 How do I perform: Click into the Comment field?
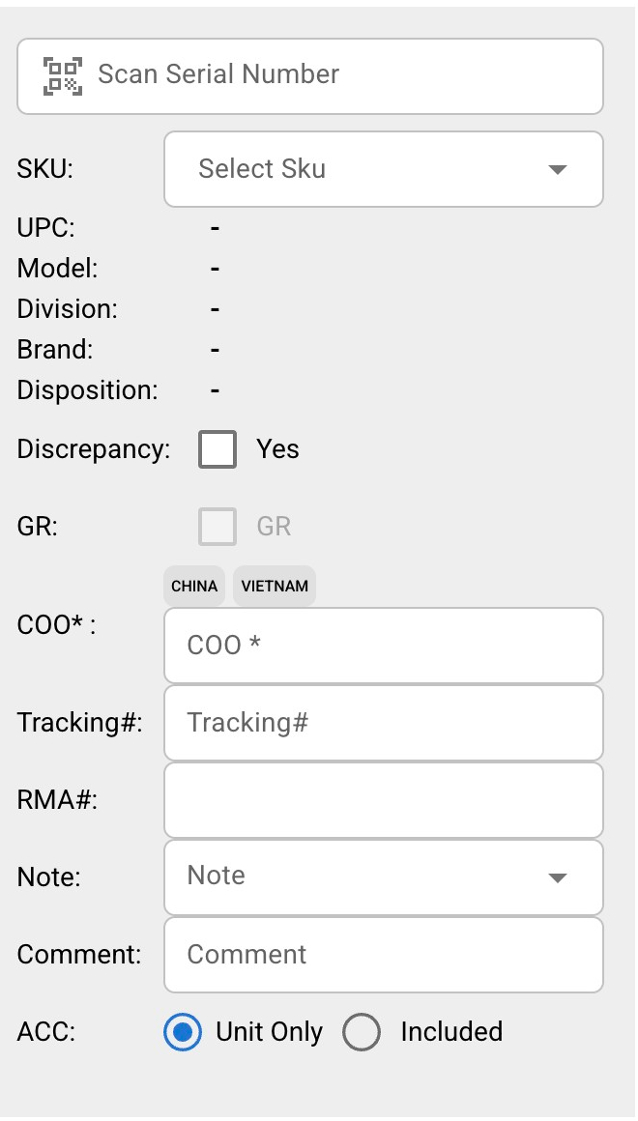[x=383, y=954]
